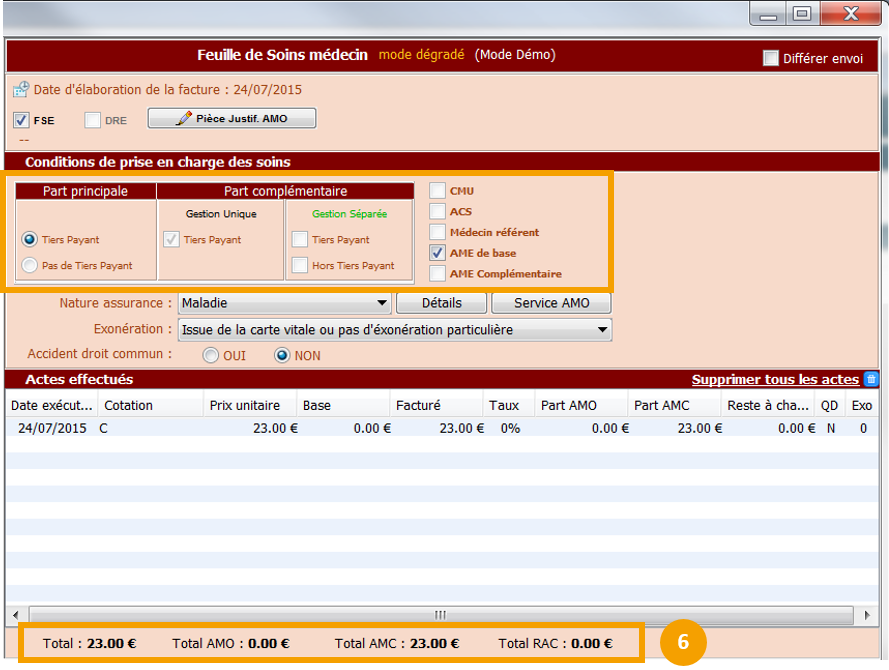889x670 pixels.
Task: Click the Détails button
Action: [x=441, y=303]
